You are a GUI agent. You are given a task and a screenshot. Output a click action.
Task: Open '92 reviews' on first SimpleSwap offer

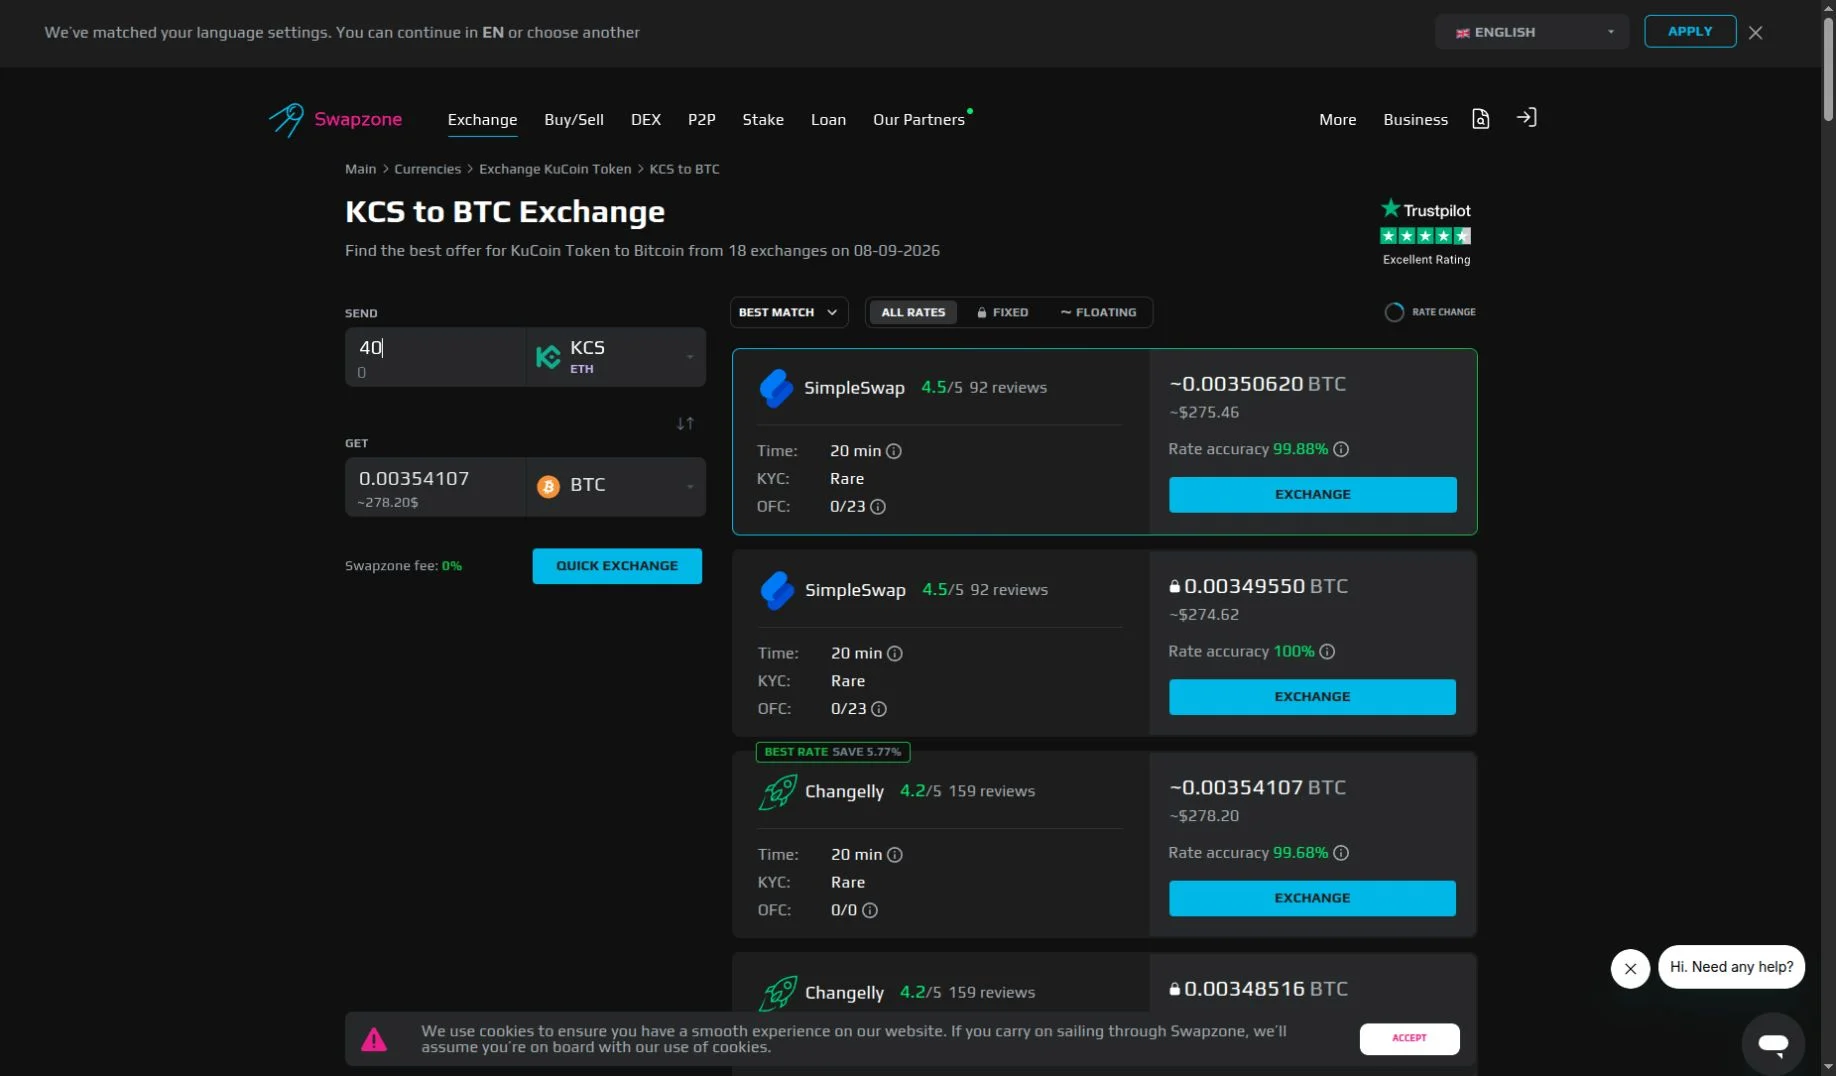(1008, 388)
